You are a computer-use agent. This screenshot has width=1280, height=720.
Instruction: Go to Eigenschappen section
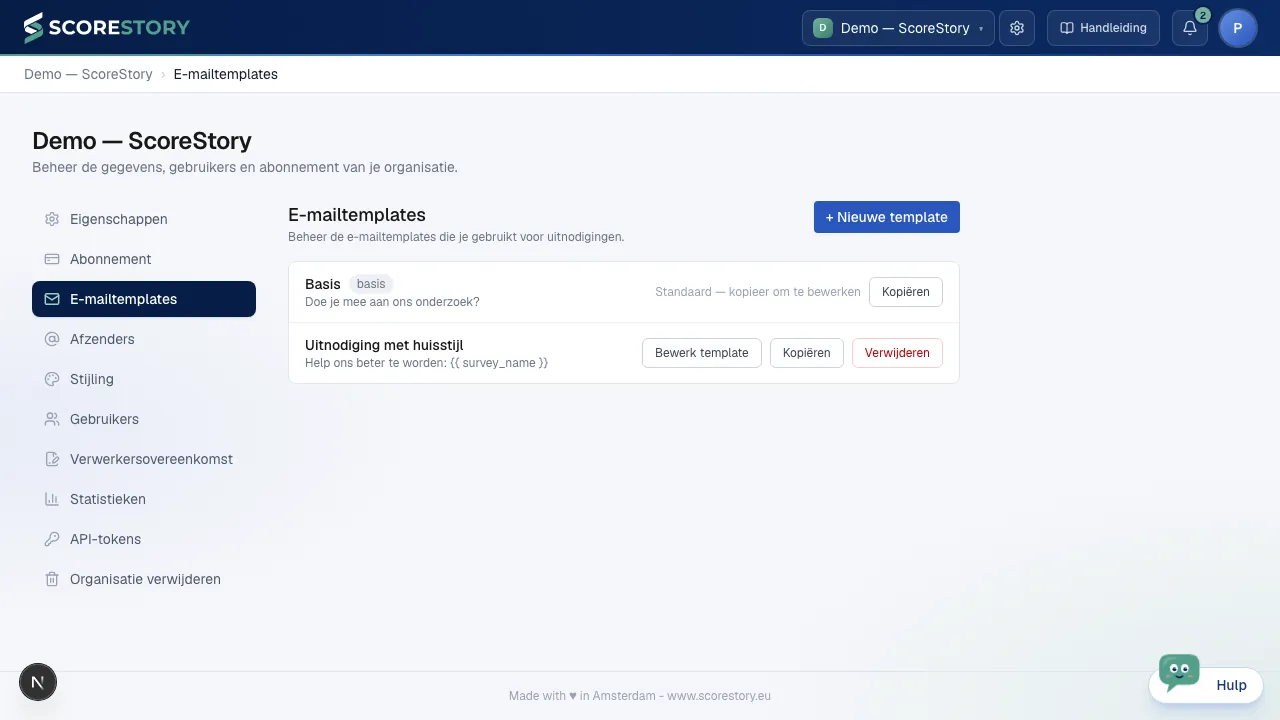[144, 219]
